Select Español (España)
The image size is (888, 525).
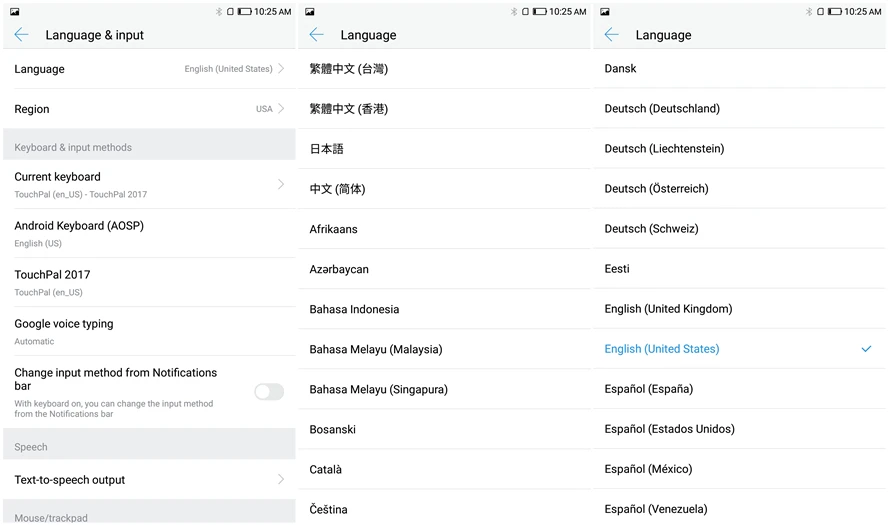(x=739, y=389)
